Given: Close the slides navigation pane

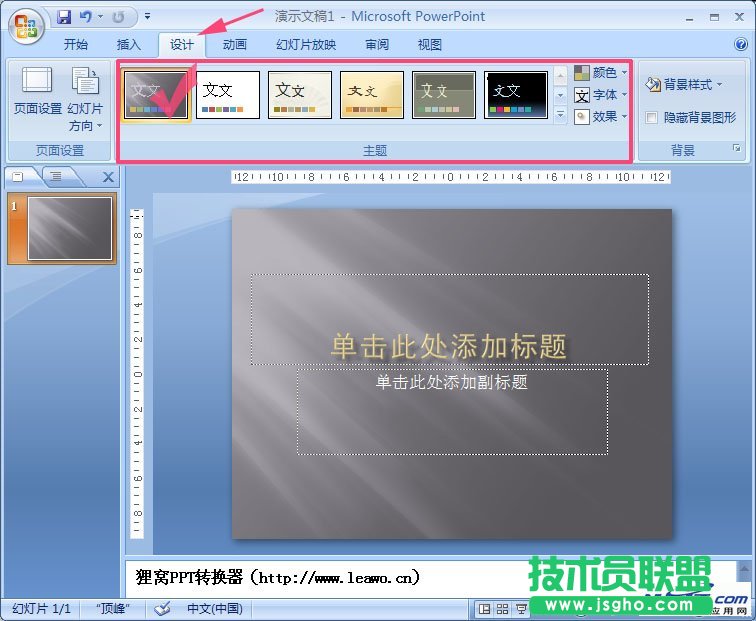Looking at the screenshot, I should tap(108, 177).
